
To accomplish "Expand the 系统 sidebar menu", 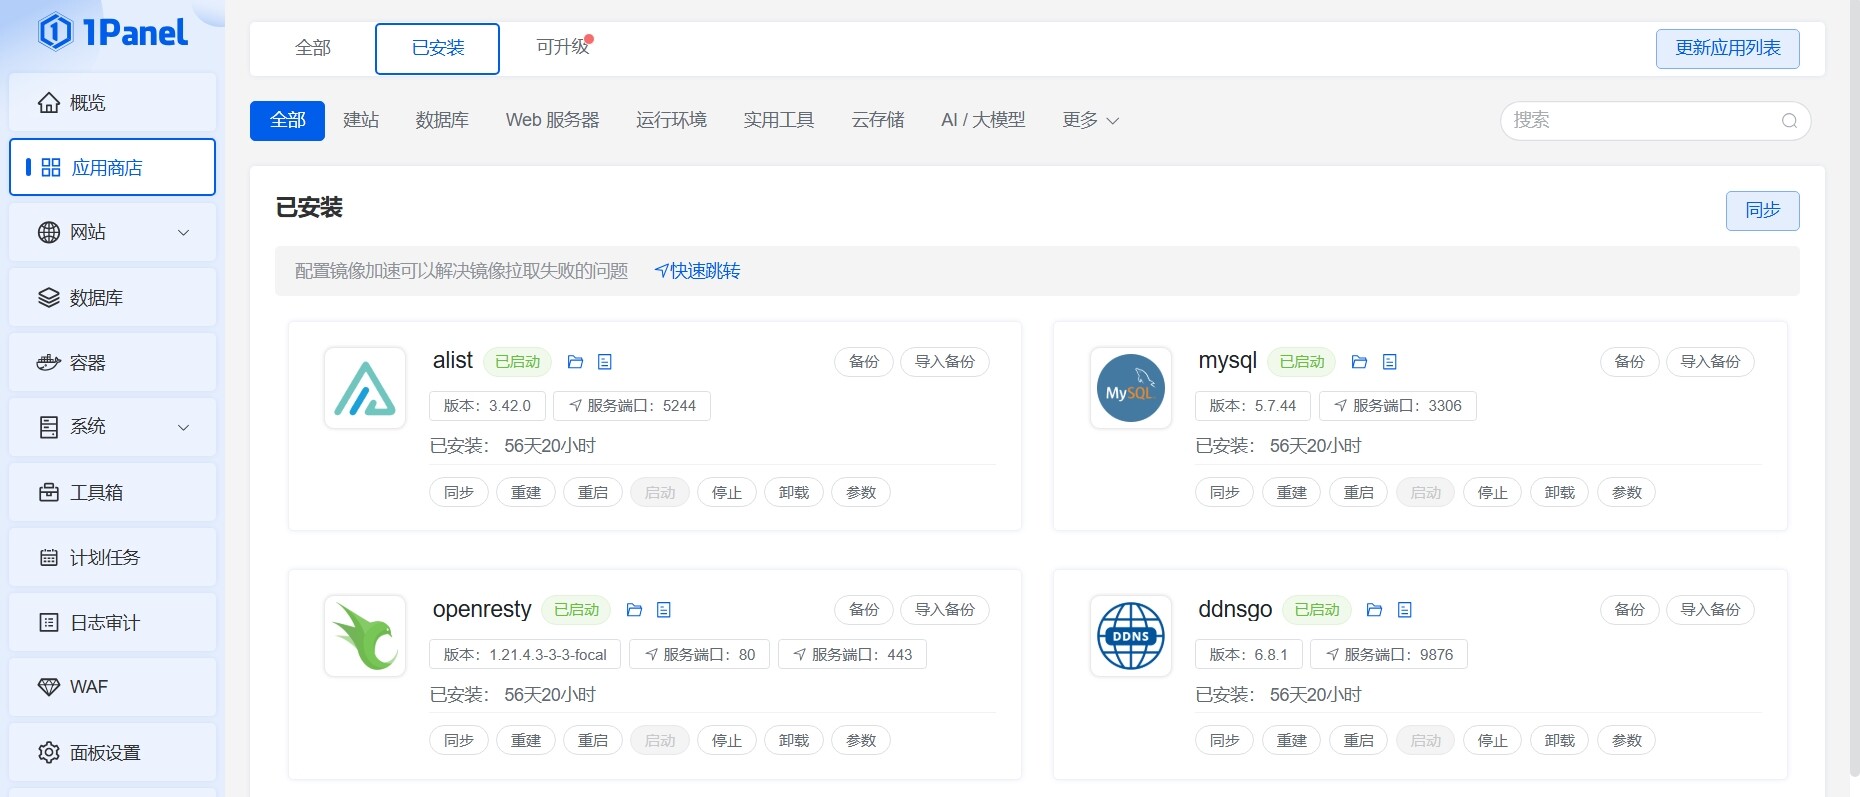I will point(112,427).
